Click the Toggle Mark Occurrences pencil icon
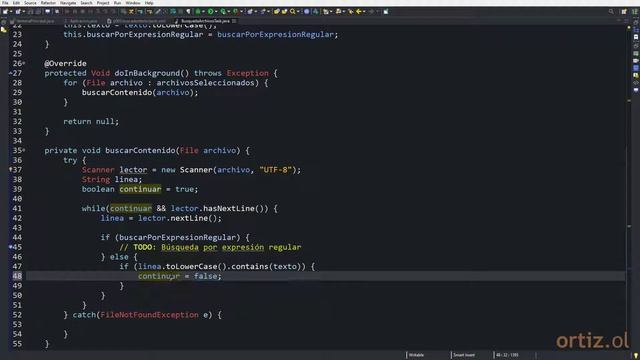This screenshot has width=640, height=360. click(158, 11)
